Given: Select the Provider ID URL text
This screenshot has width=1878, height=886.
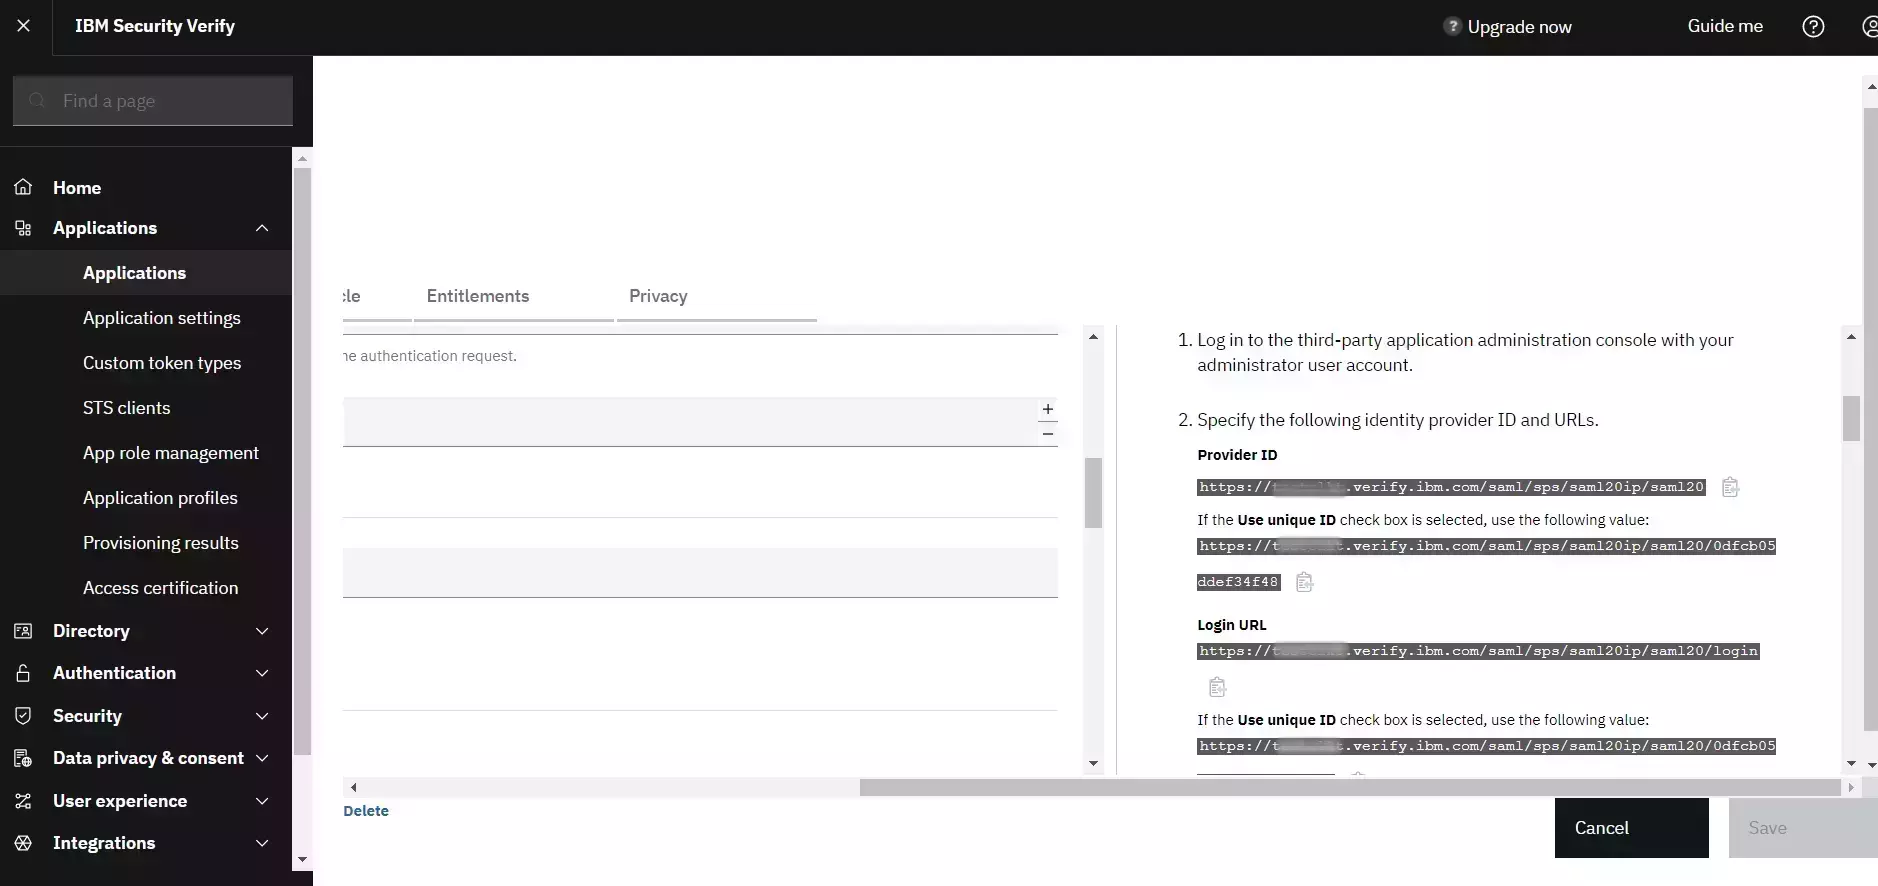Looking at the screenshot, I should click(1451, 487).
